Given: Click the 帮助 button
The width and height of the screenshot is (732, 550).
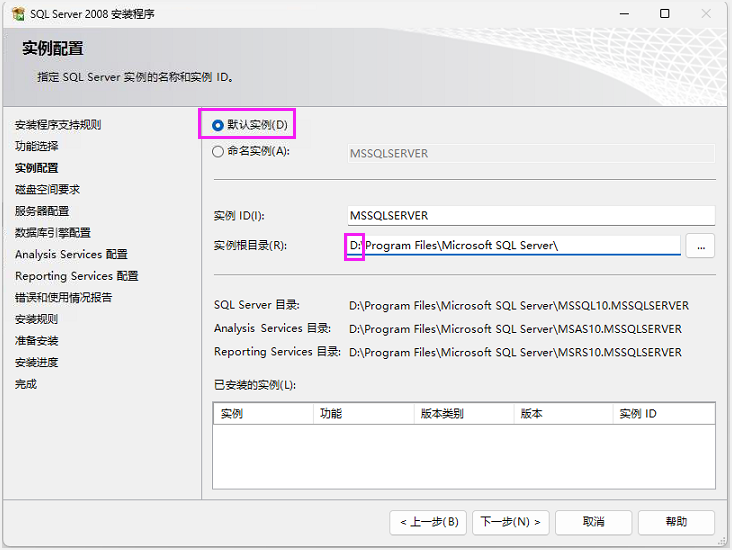Looking at the screenshot, I should (676, 522).
